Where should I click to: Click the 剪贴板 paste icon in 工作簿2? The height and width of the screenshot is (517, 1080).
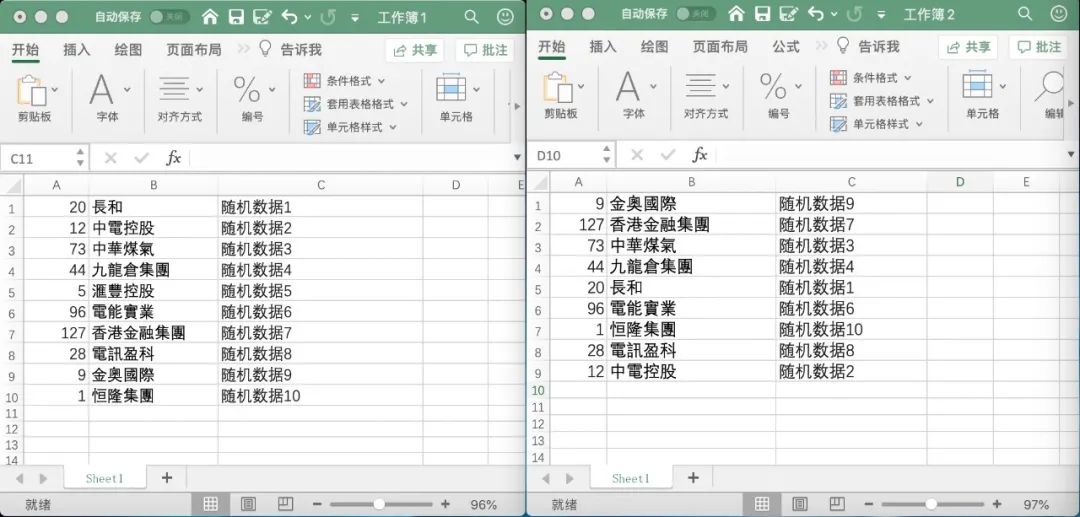(x=557, y=87)
